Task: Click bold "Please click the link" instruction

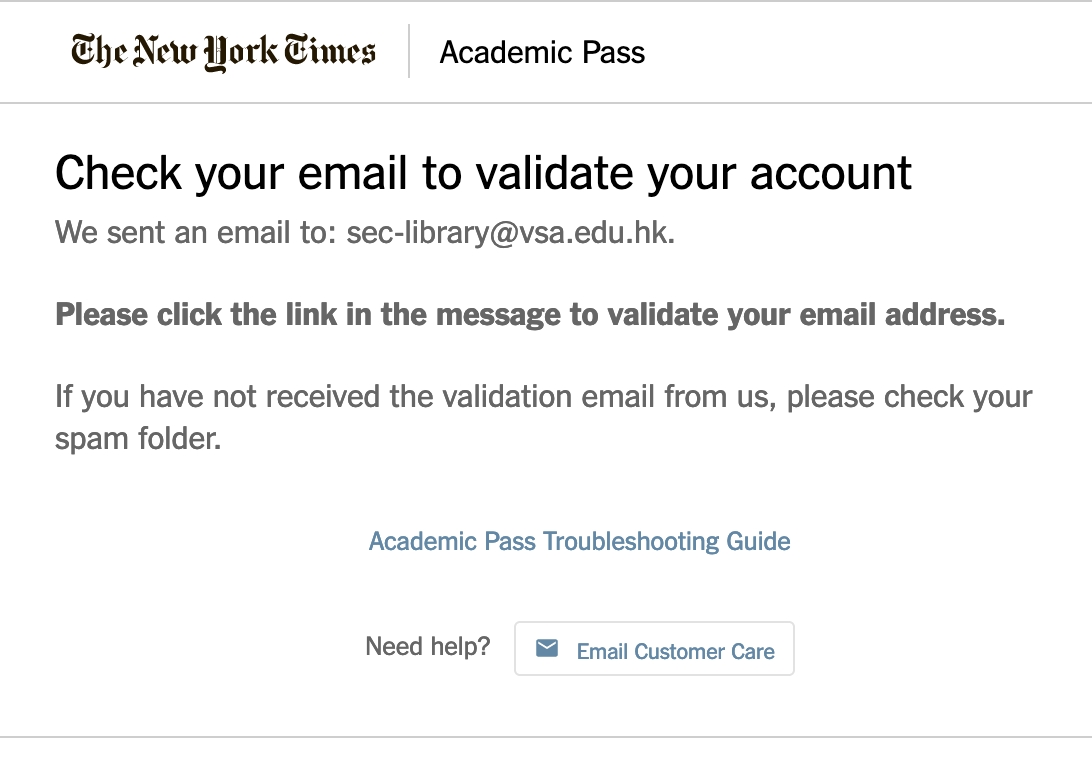Action: (530, 315)
